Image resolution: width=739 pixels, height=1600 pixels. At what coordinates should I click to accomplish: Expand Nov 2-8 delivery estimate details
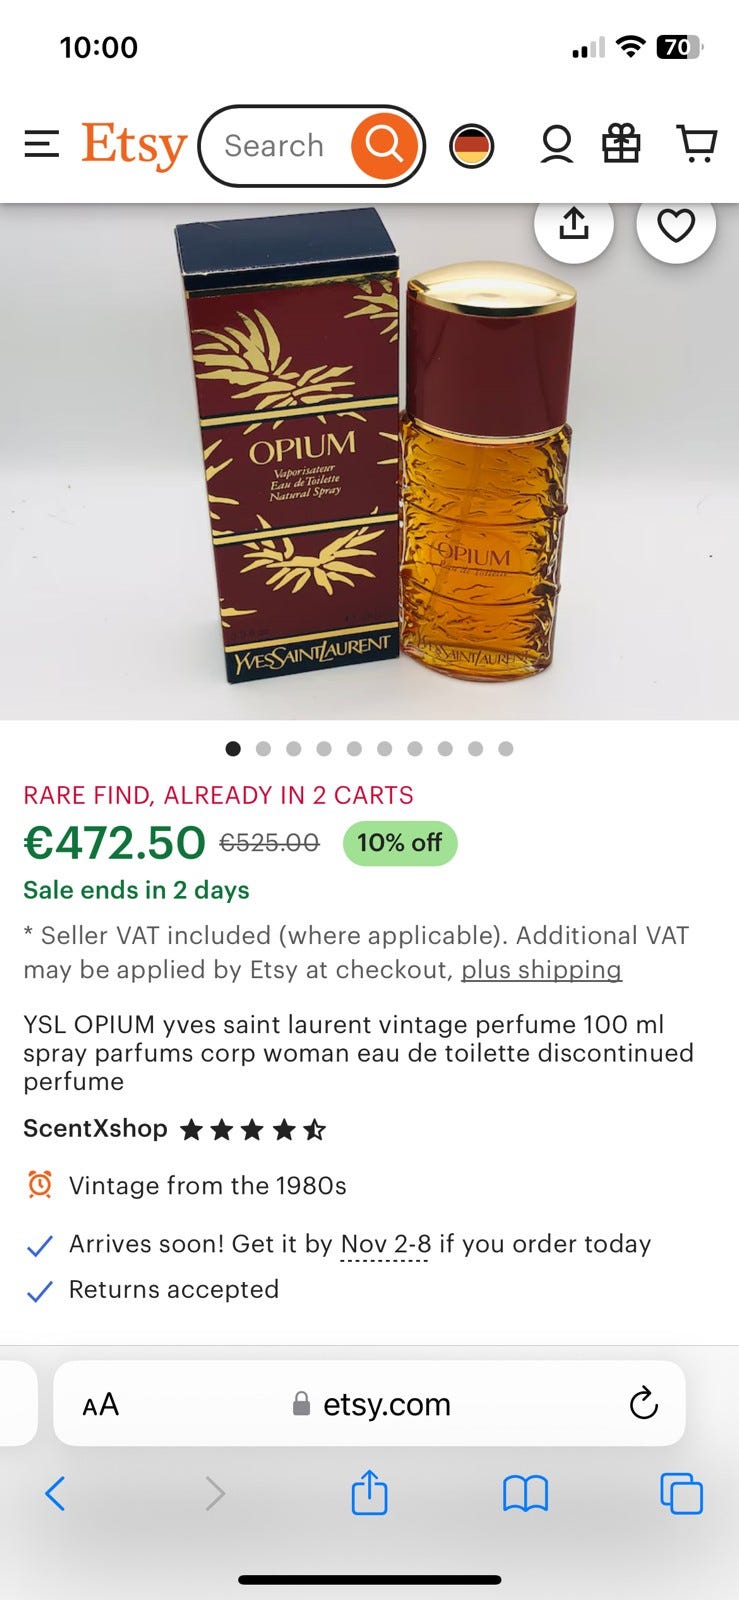click(x=385, y=1244)
